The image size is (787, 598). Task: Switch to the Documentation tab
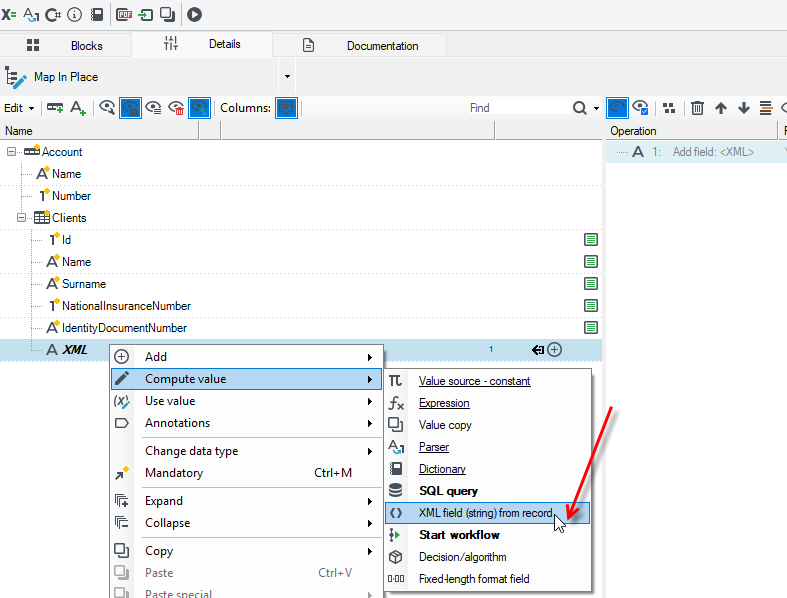click(x=360, y=46)
